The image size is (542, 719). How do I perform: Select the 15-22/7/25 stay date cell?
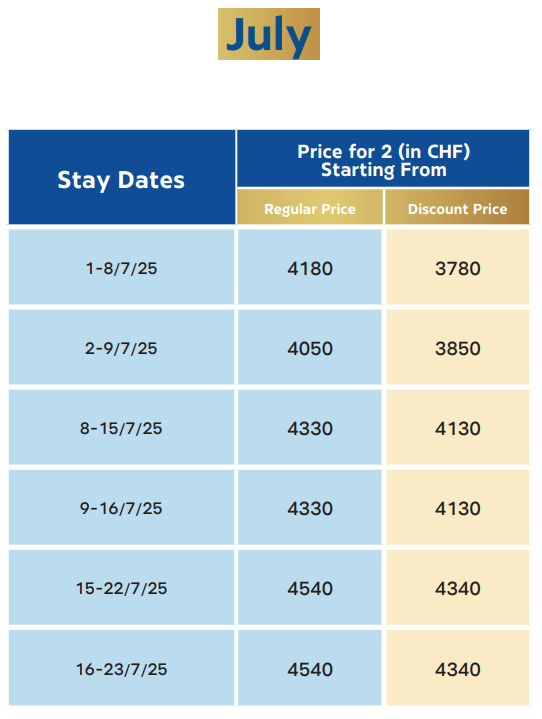pyautogui.click(x=122, y=587)
